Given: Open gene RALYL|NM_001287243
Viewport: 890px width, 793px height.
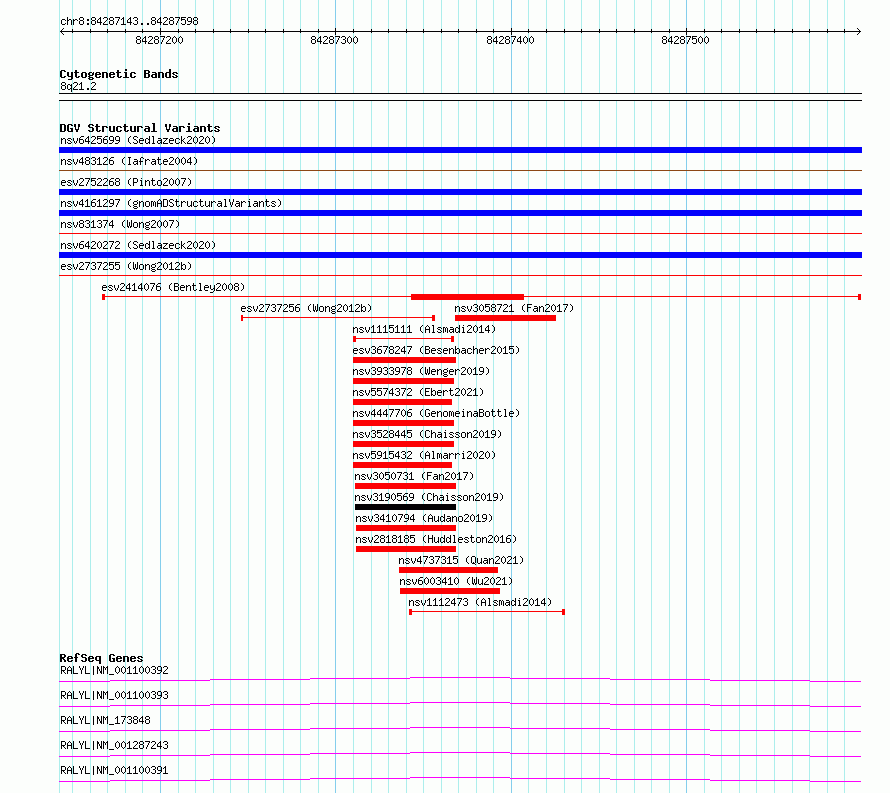Looking at the screenshot, I should click(114, 745).
